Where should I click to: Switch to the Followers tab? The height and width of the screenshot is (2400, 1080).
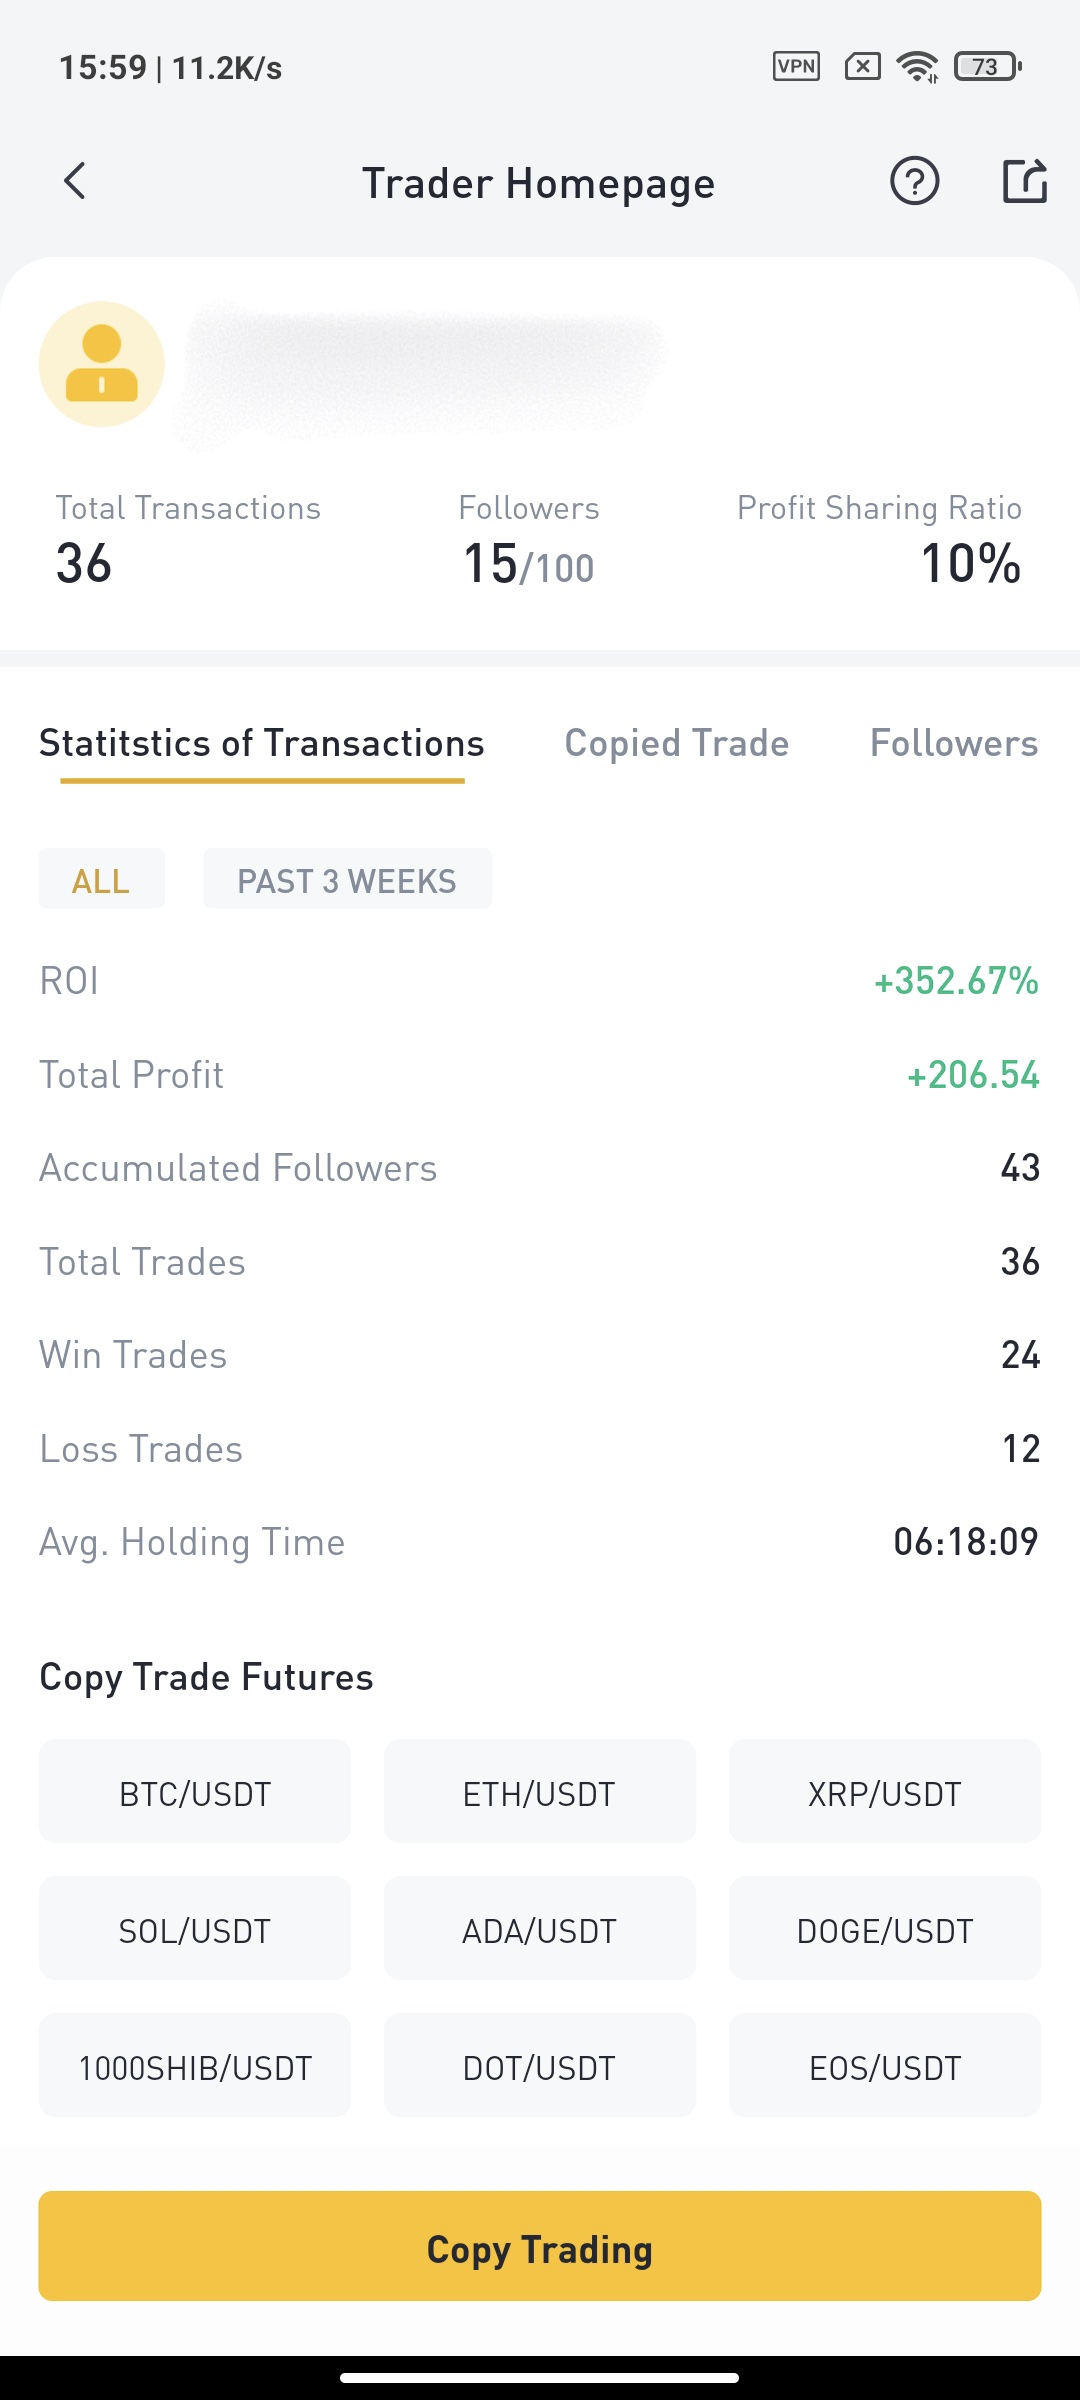click(954, 744)
